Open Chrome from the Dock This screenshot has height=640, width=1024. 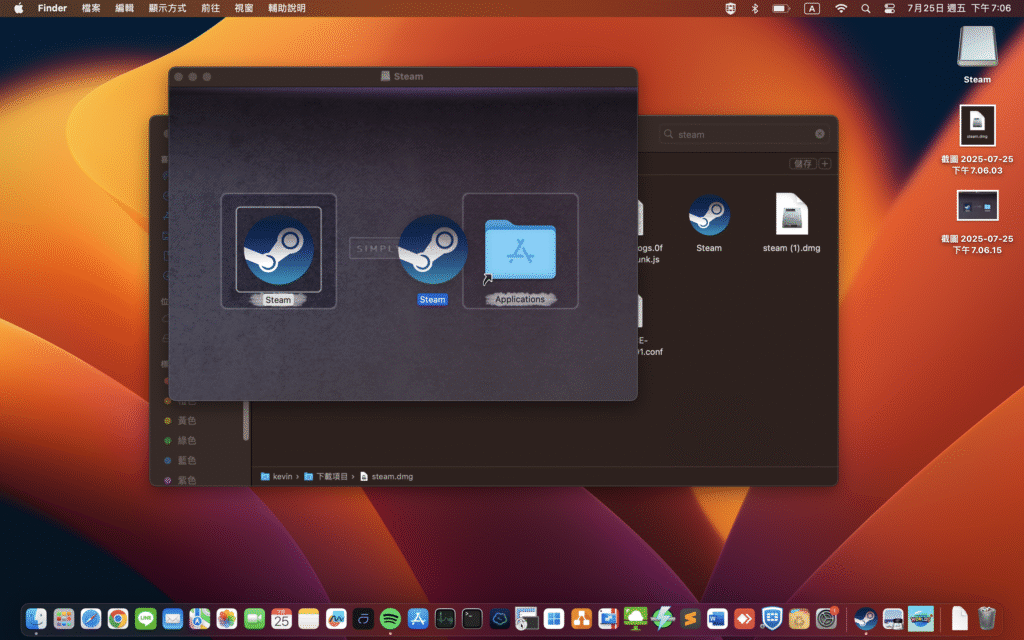[x=118, y=619]
